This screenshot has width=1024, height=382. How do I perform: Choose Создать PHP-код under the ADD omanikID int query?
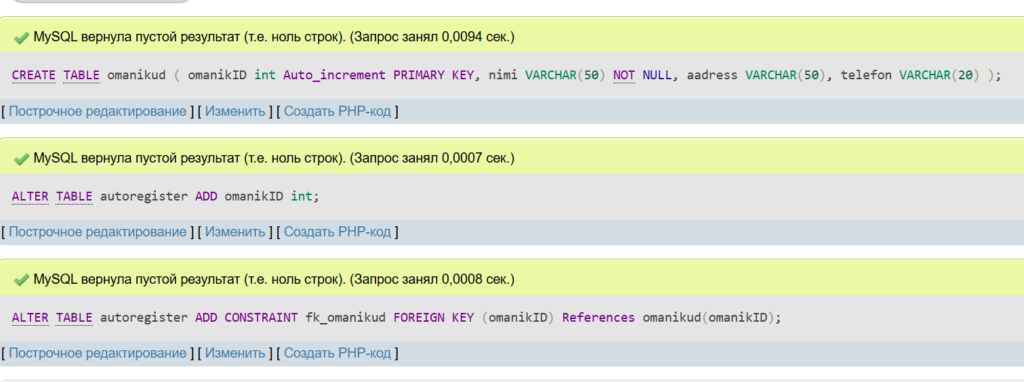(x=337, y=232)
